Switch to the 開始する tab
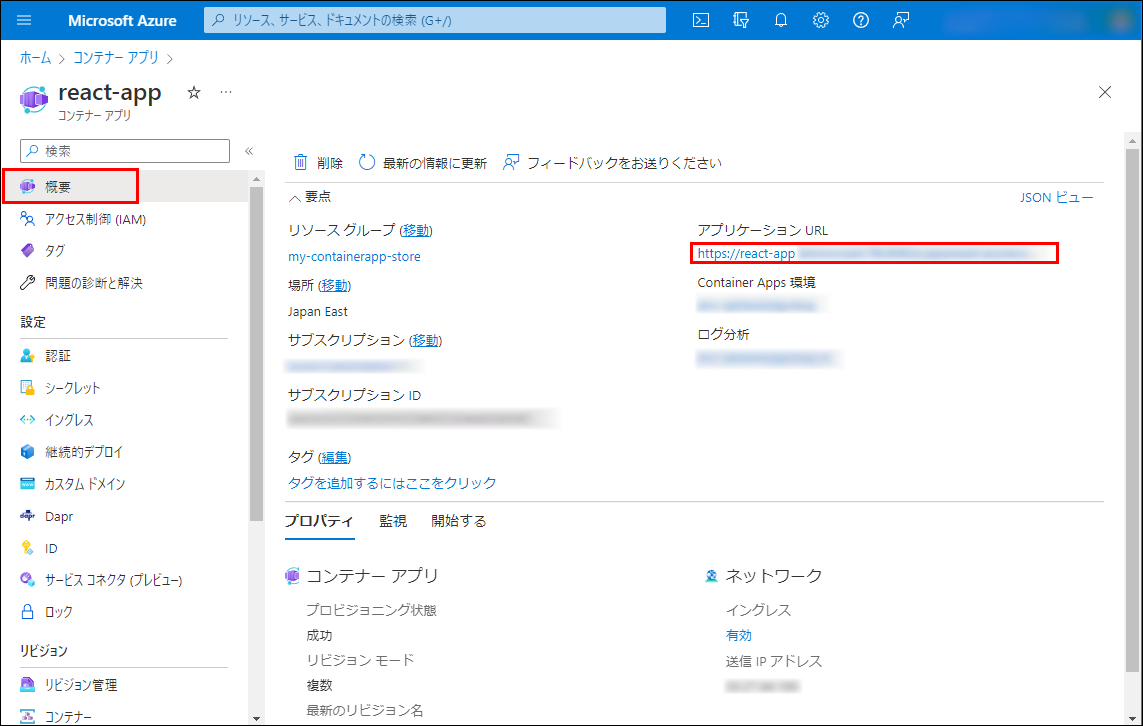Screen dimensions: 1143x726 coord(459,521)
